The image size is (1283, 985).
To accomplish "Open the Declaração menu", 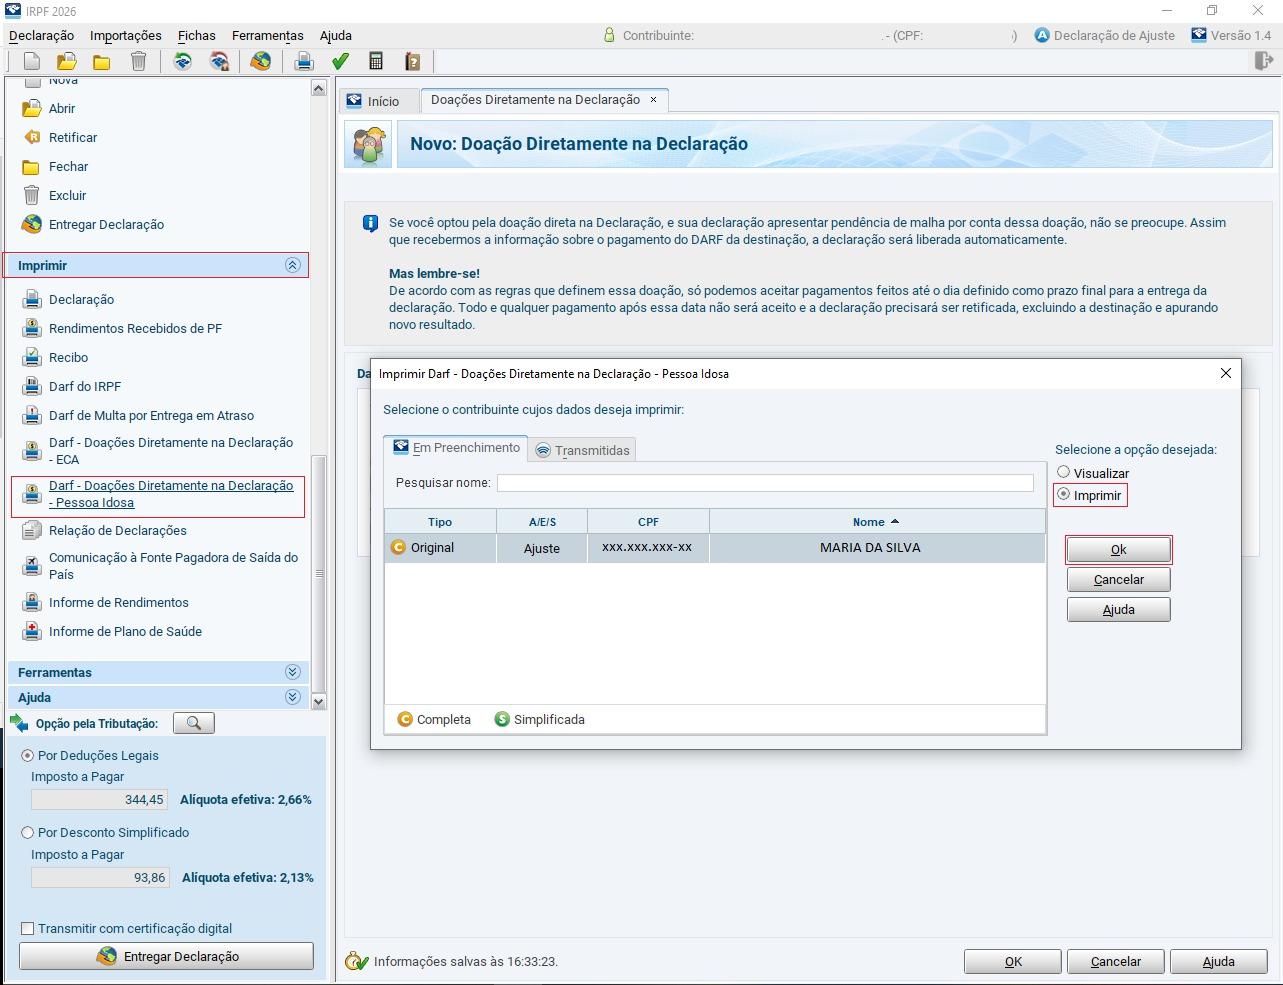I will [41, 35].
